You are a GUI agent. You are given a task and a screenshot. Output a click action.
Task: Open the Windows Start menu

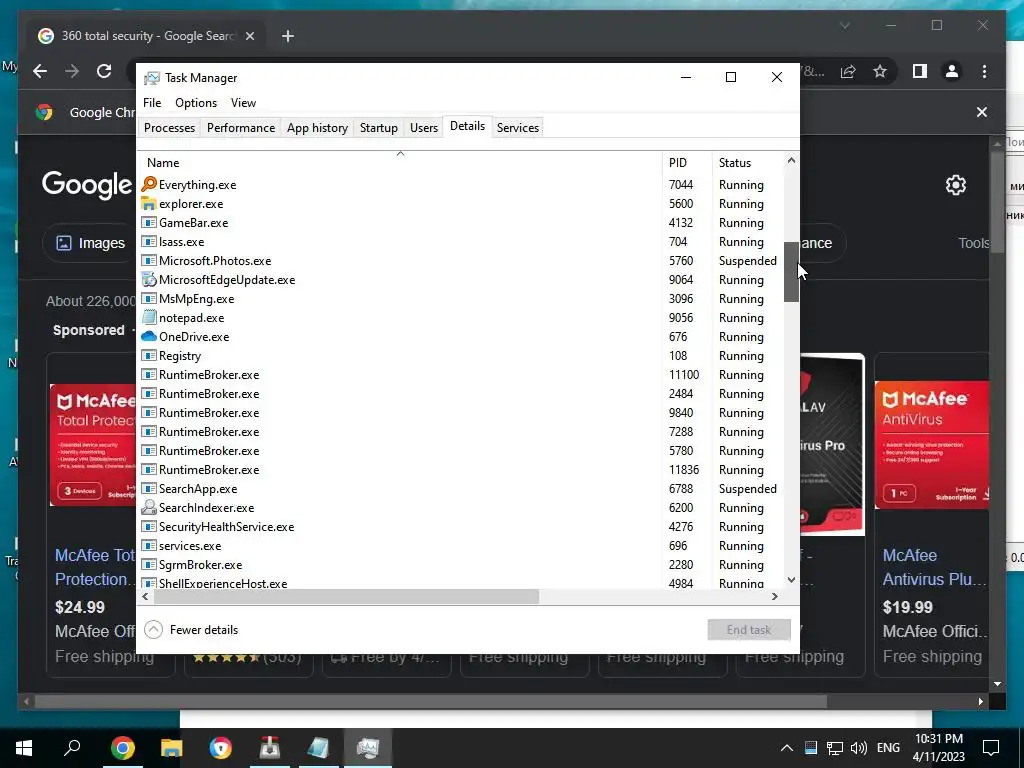[24, 748]
